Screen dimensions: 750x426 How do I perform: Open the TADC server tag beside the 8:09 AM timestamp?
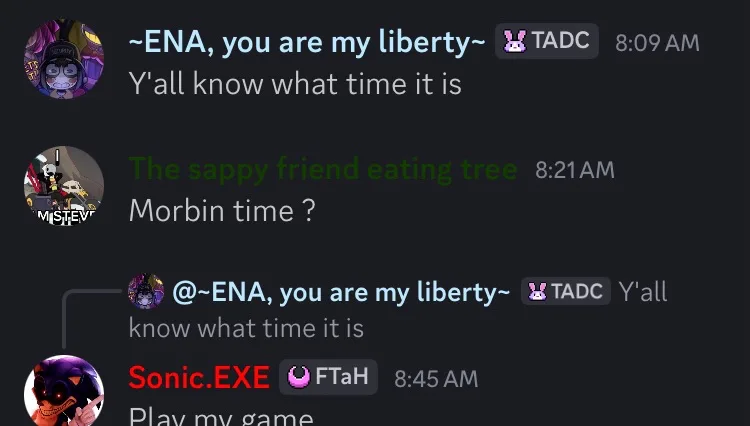click(547, 42)
